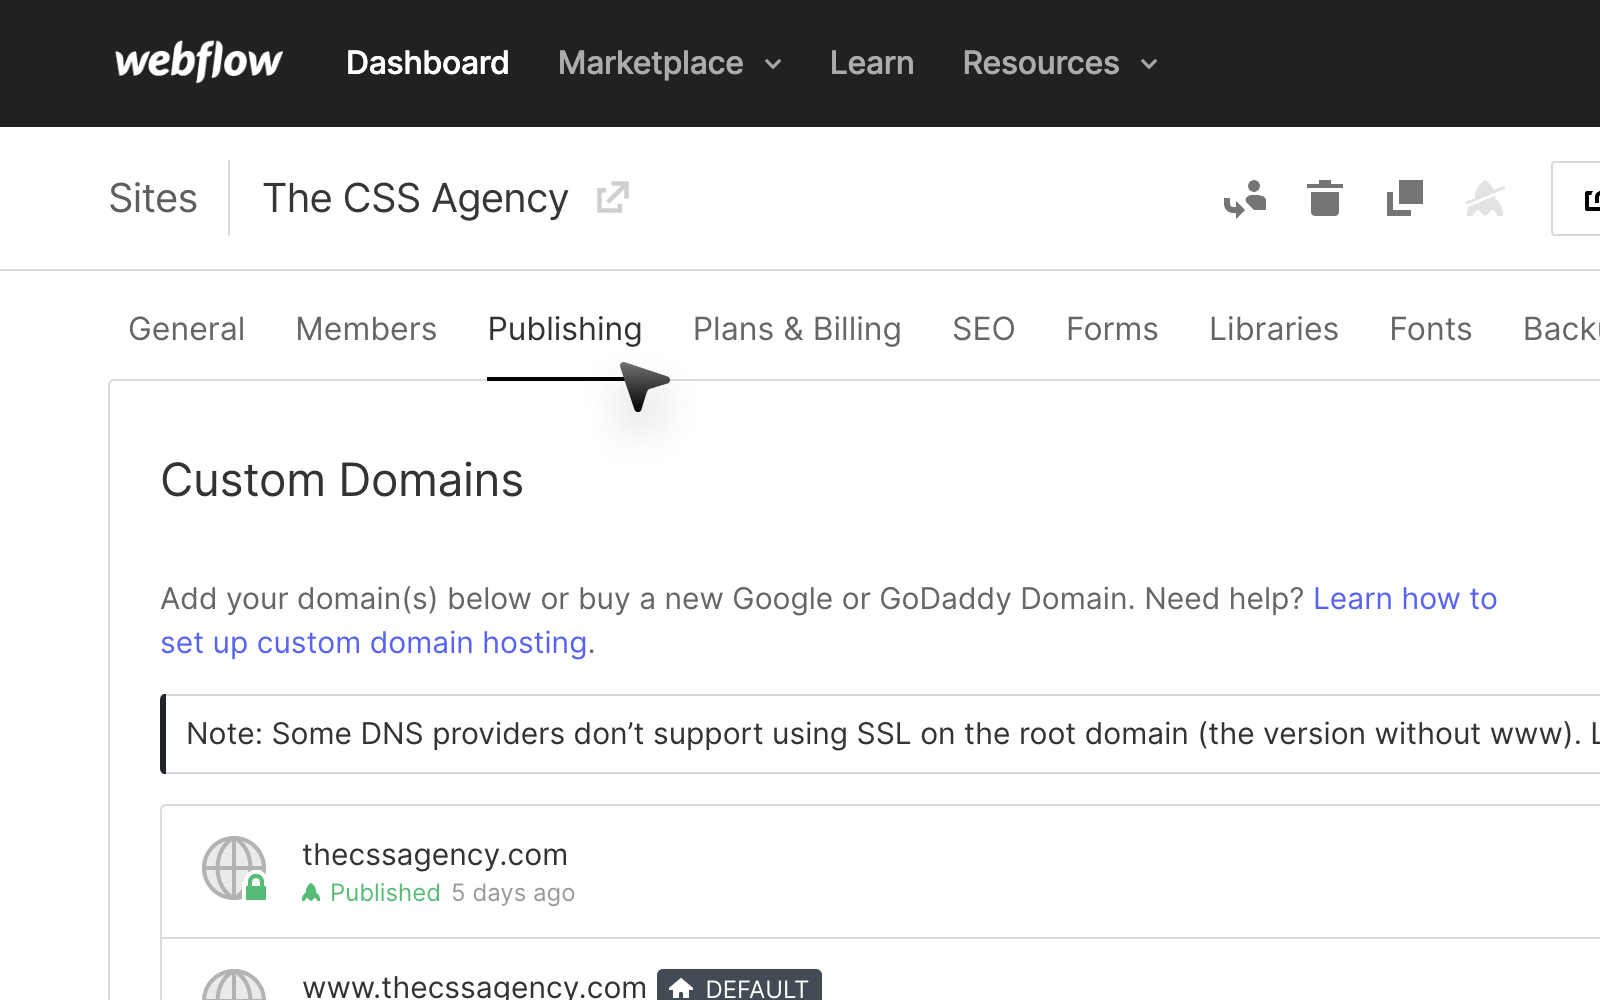Click the unpublish rocket icon

tap(1485, 198)
